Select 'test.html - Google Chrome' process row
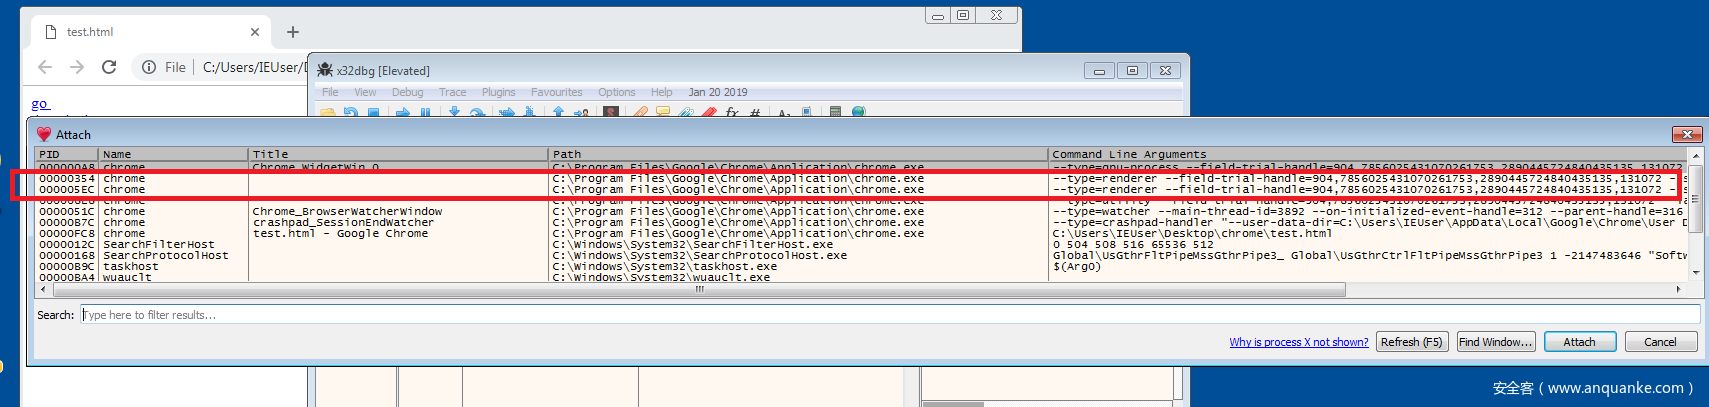Screen dimensions: 1709x407 pyautogui.click(x=862, y=233)
